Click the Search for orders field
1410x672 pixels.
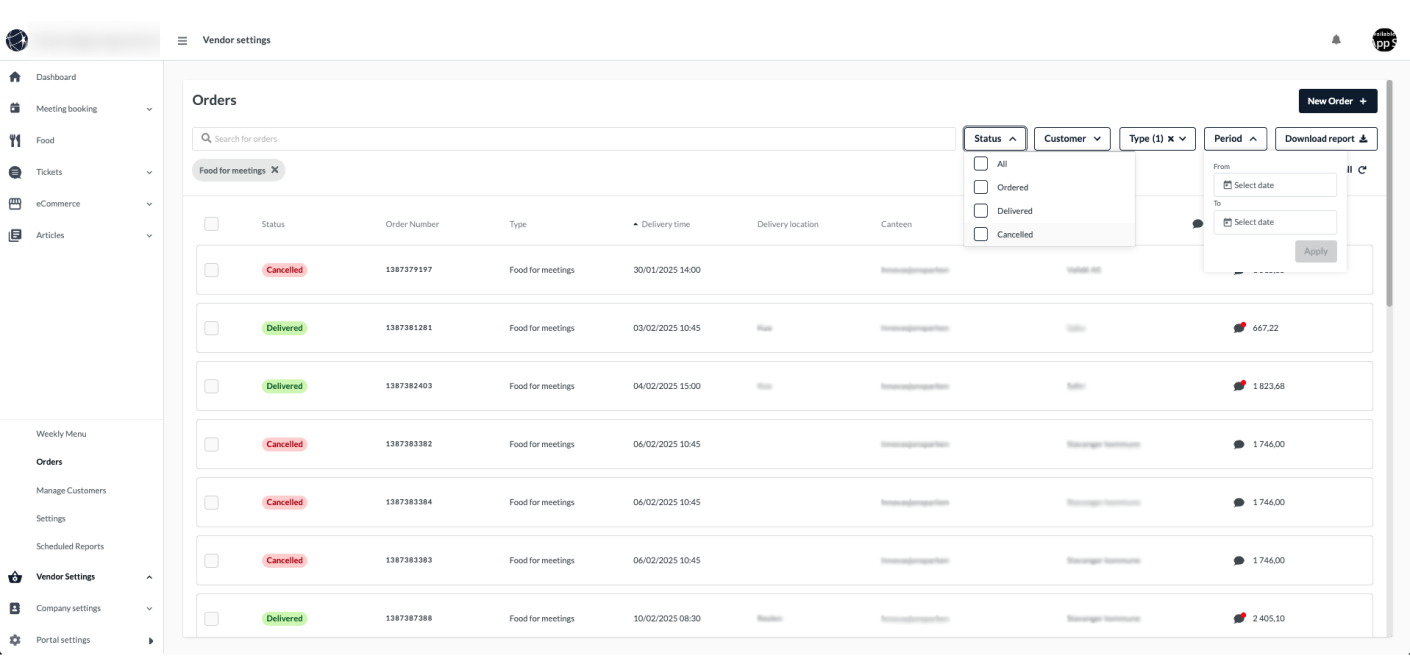click(573, 139)
